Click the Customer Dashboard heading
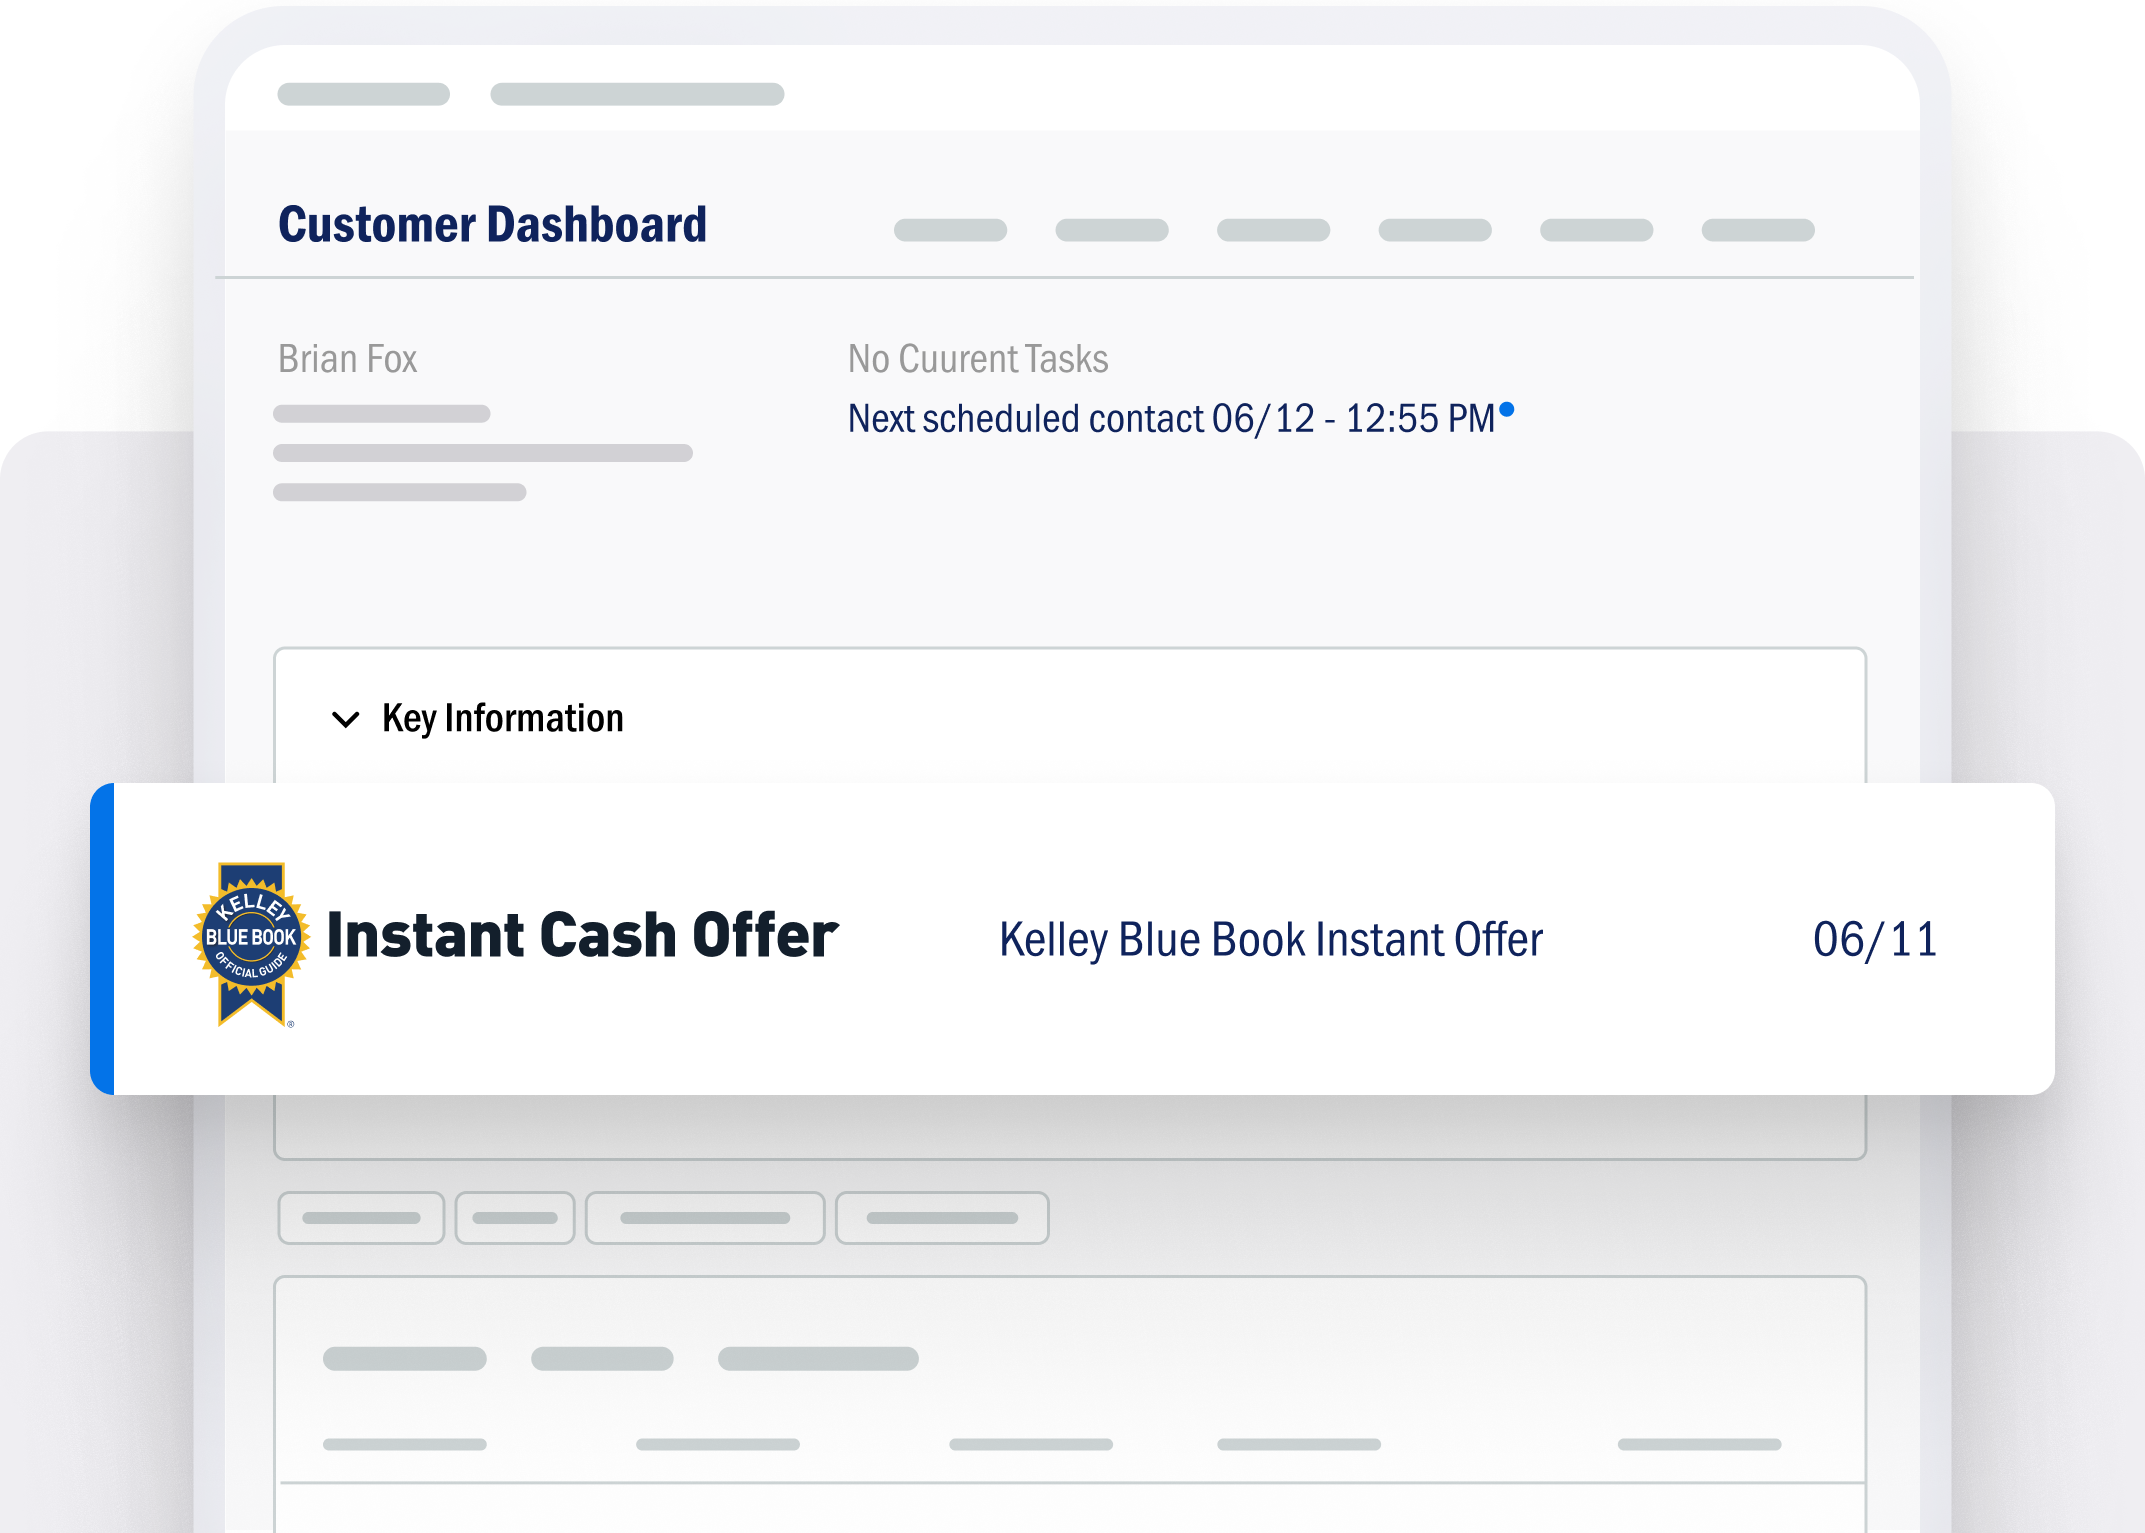The height and width of the screenshot is (1533, 2145). (492, 224)
